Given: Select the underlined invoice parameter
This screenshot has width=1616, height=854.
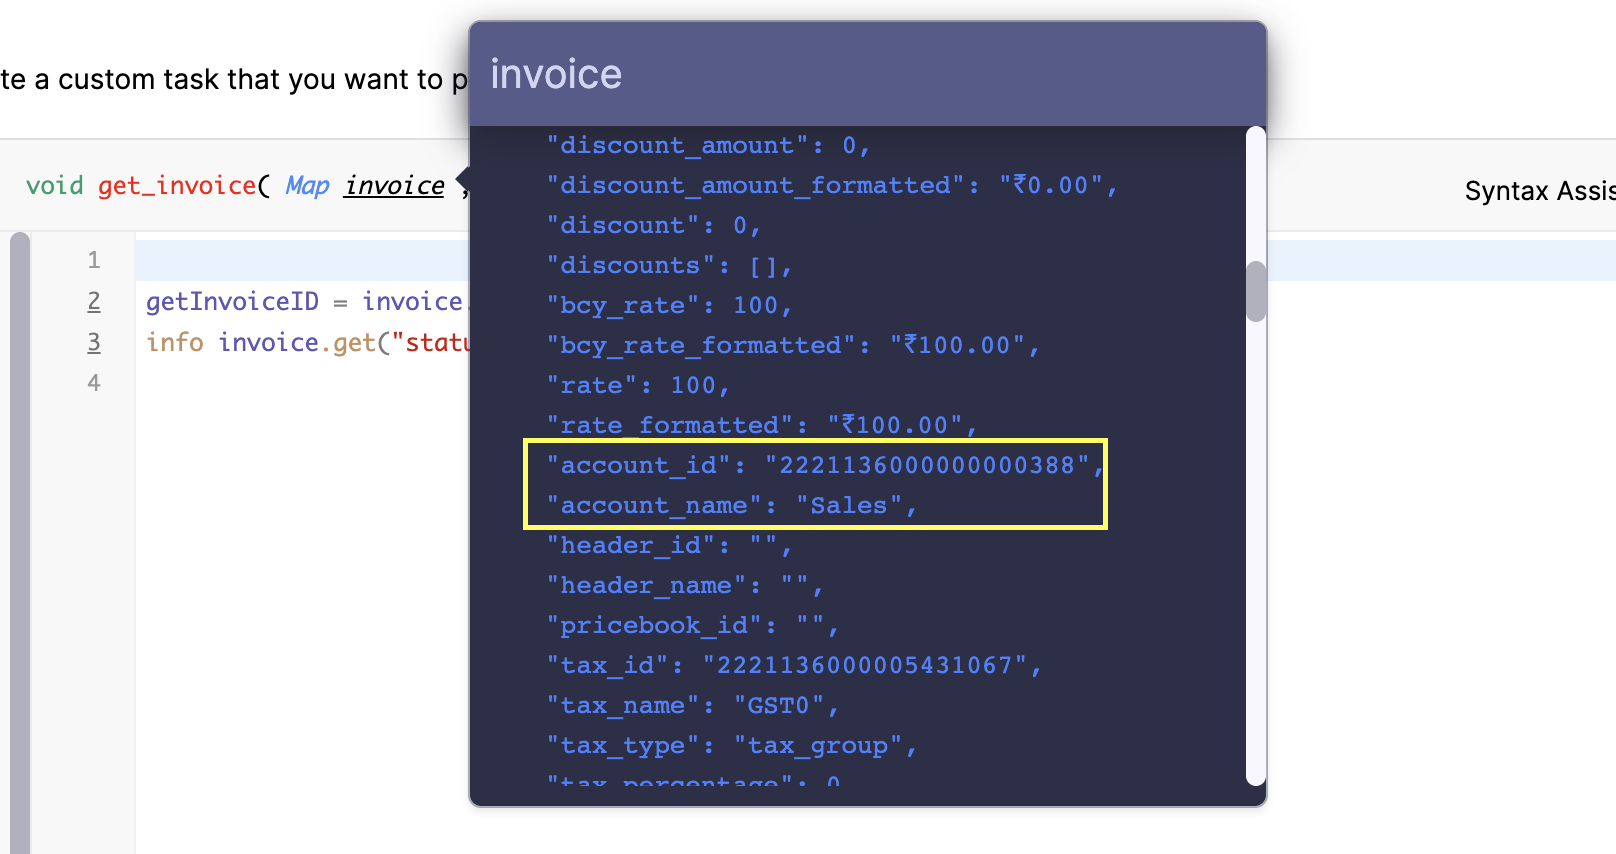Looking at the screenshot, I should click(x=394, y=185).
